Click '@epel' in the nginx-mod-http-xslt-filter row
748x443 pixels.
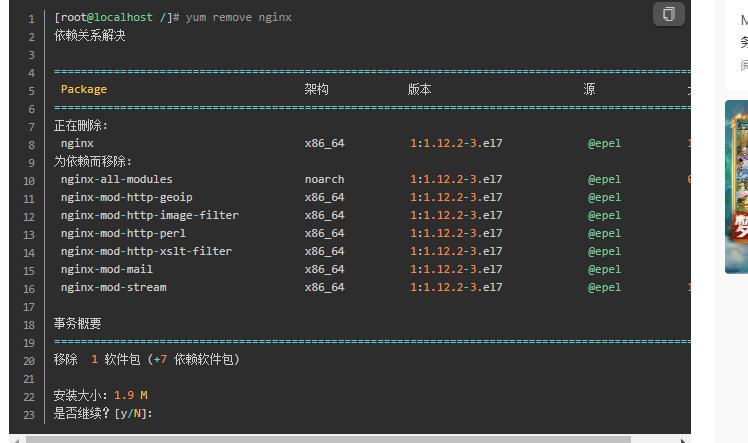(604, 251)
